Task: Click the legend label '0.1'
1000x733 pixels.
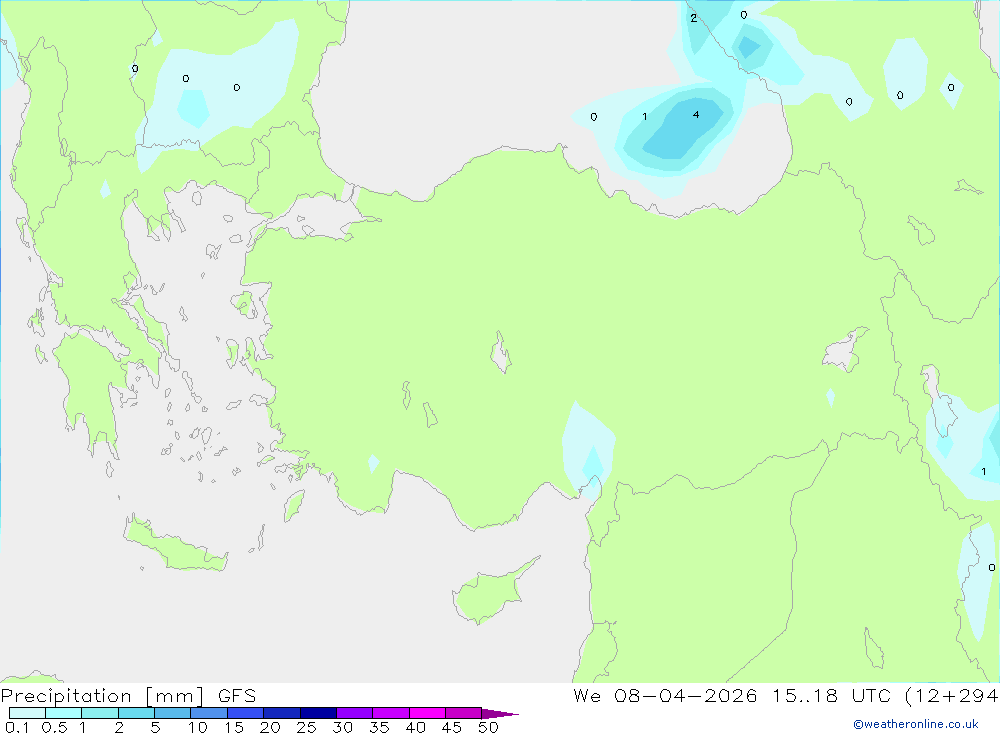Action: tap(17, 727)
